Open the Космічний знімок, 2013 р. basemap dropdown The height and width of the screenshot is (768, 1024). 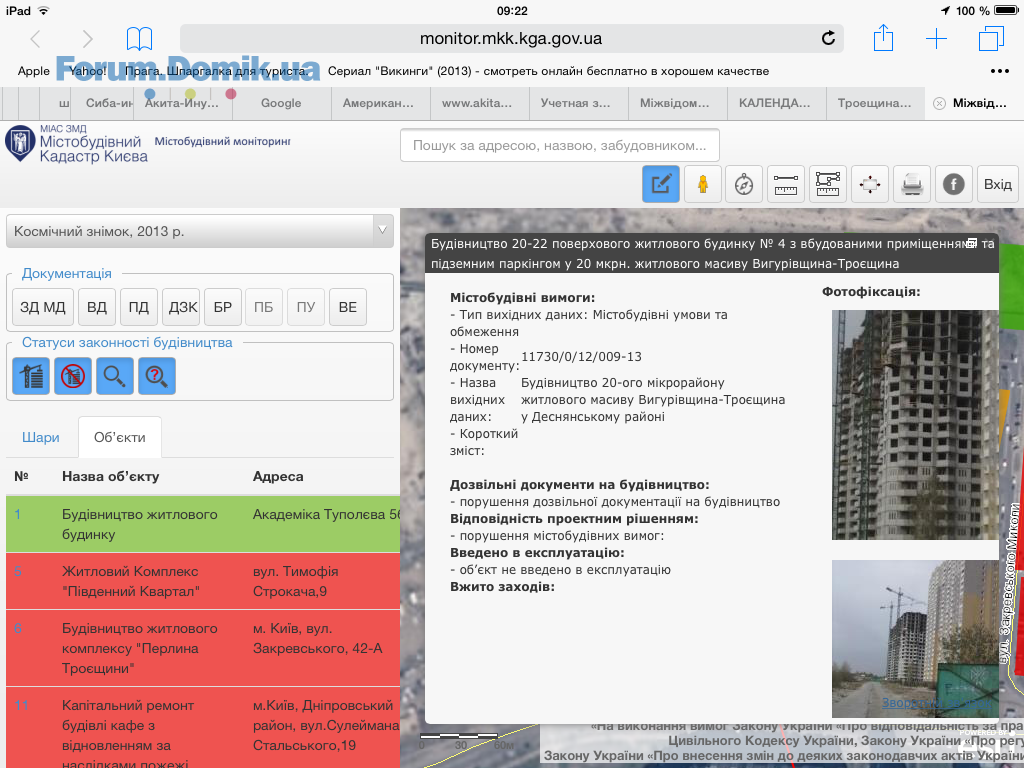[200, 231]
